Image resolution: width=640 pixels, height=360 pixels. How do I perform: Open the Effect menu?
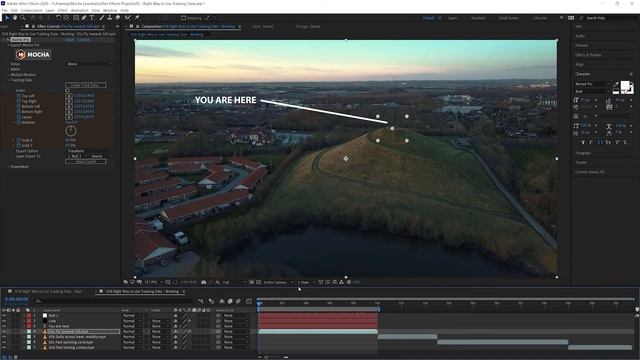tap(62, 10)
